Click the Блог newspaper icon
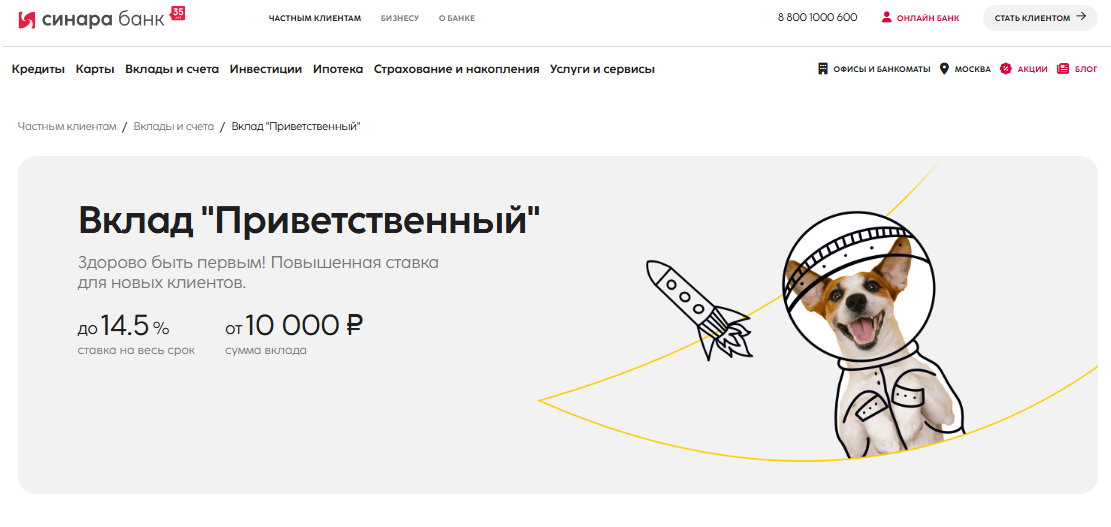Screen dimensions: 1111x527 (1062, 69)
